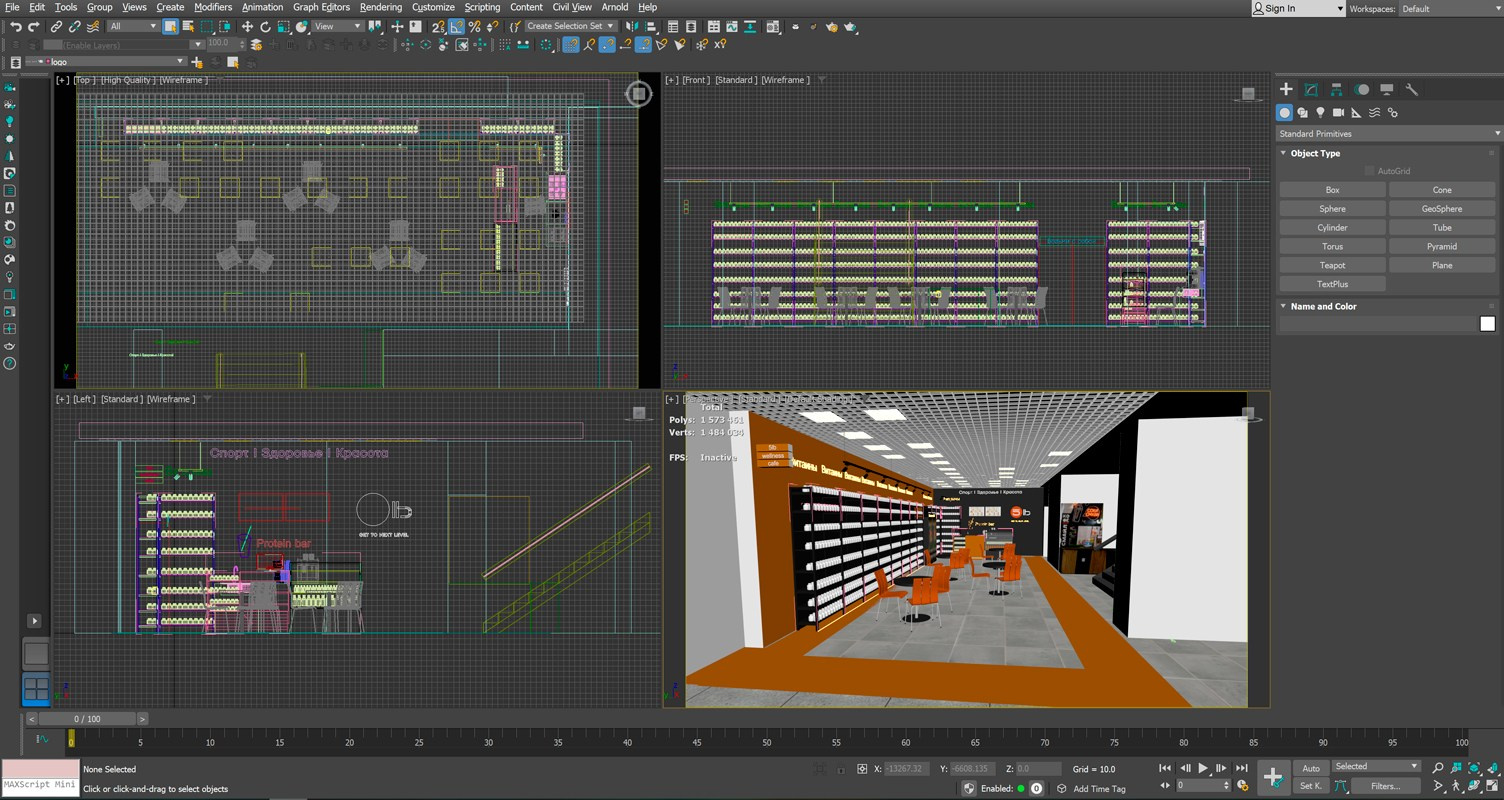The width and height of the screenshot is (1504, 800).
Task: Select the Select and Move tool
Action: pyautogui.click(x=248, y=26)
